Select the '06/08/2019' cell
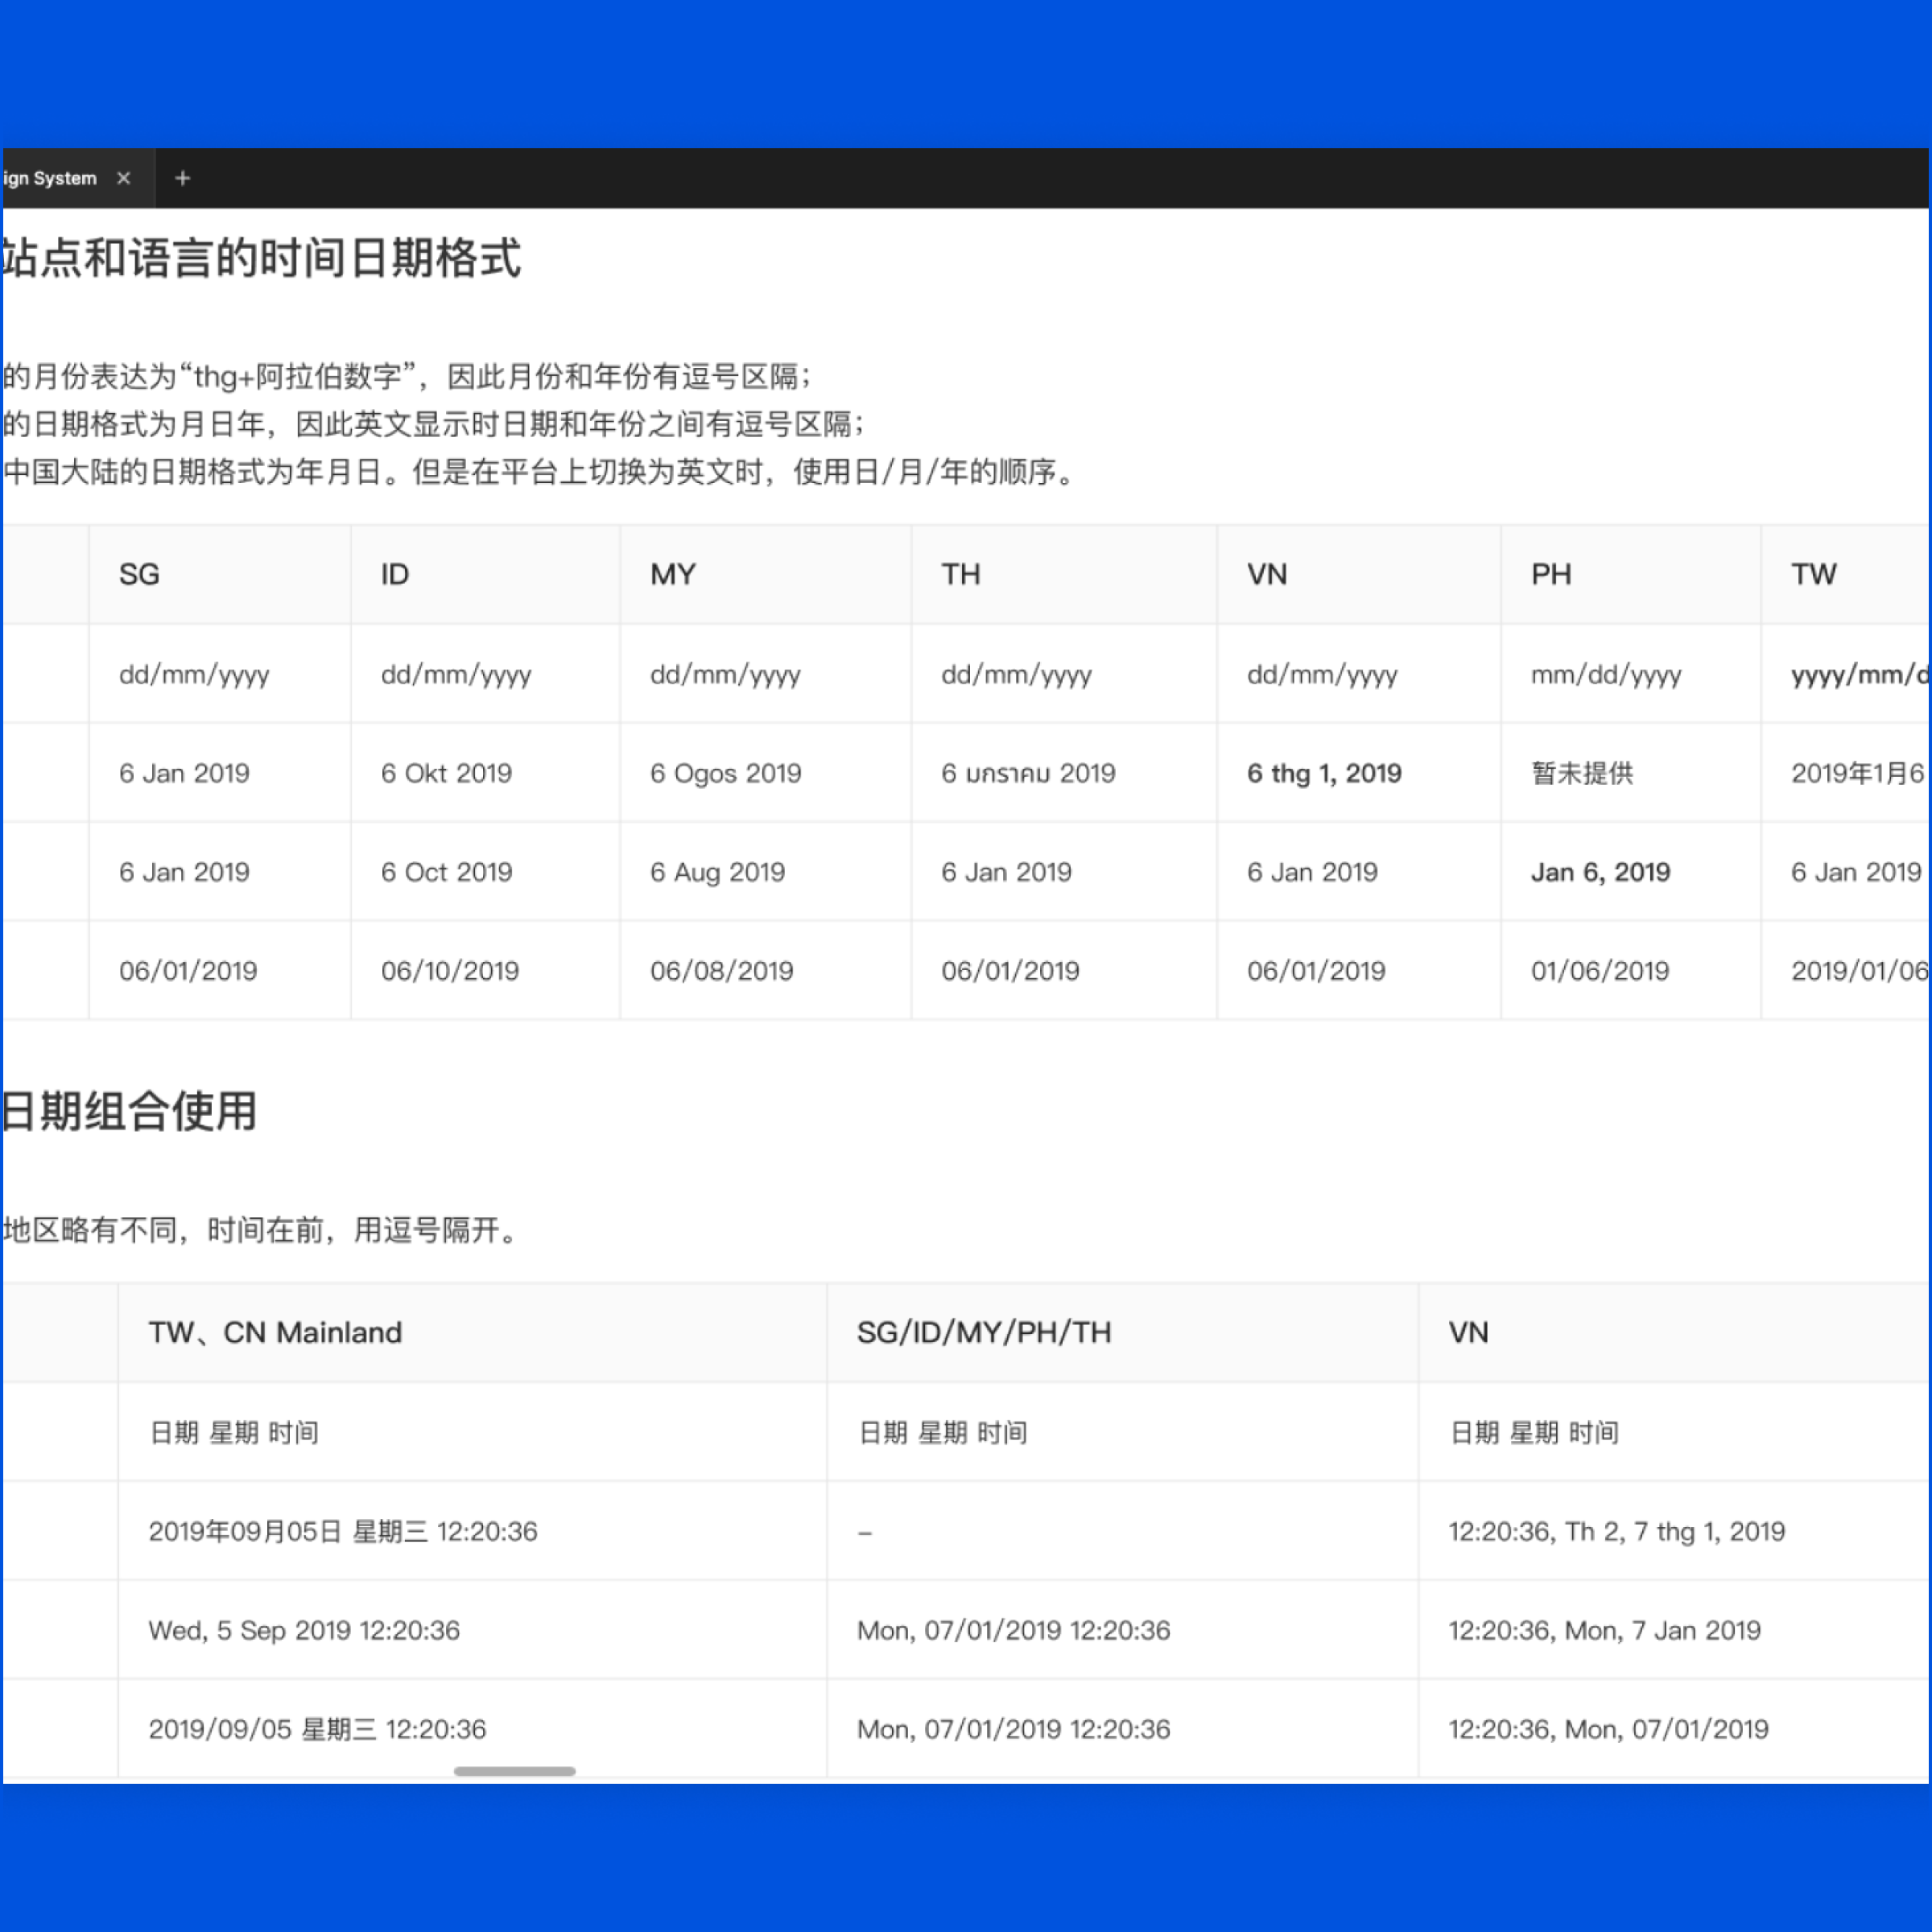 [x=765, y=970]
